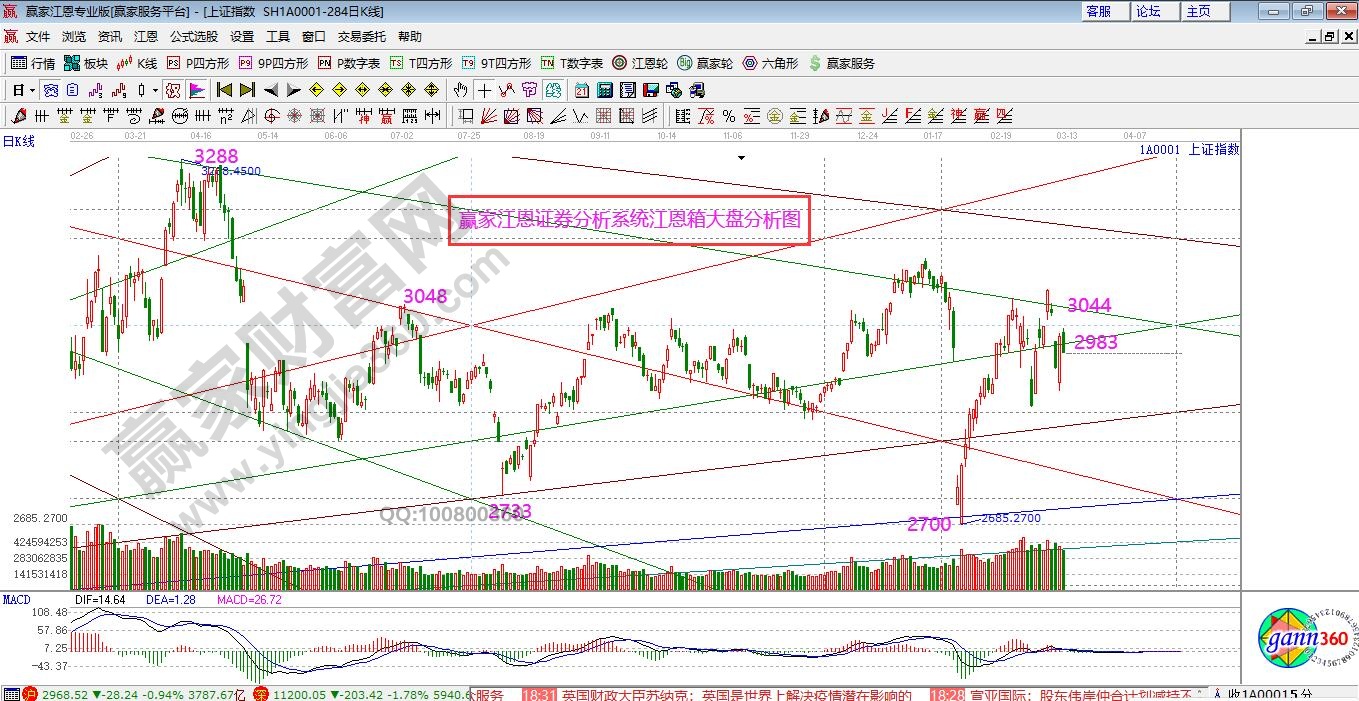
Task: Expand the small triangle marker above chart
Action: tap(741, 158)
